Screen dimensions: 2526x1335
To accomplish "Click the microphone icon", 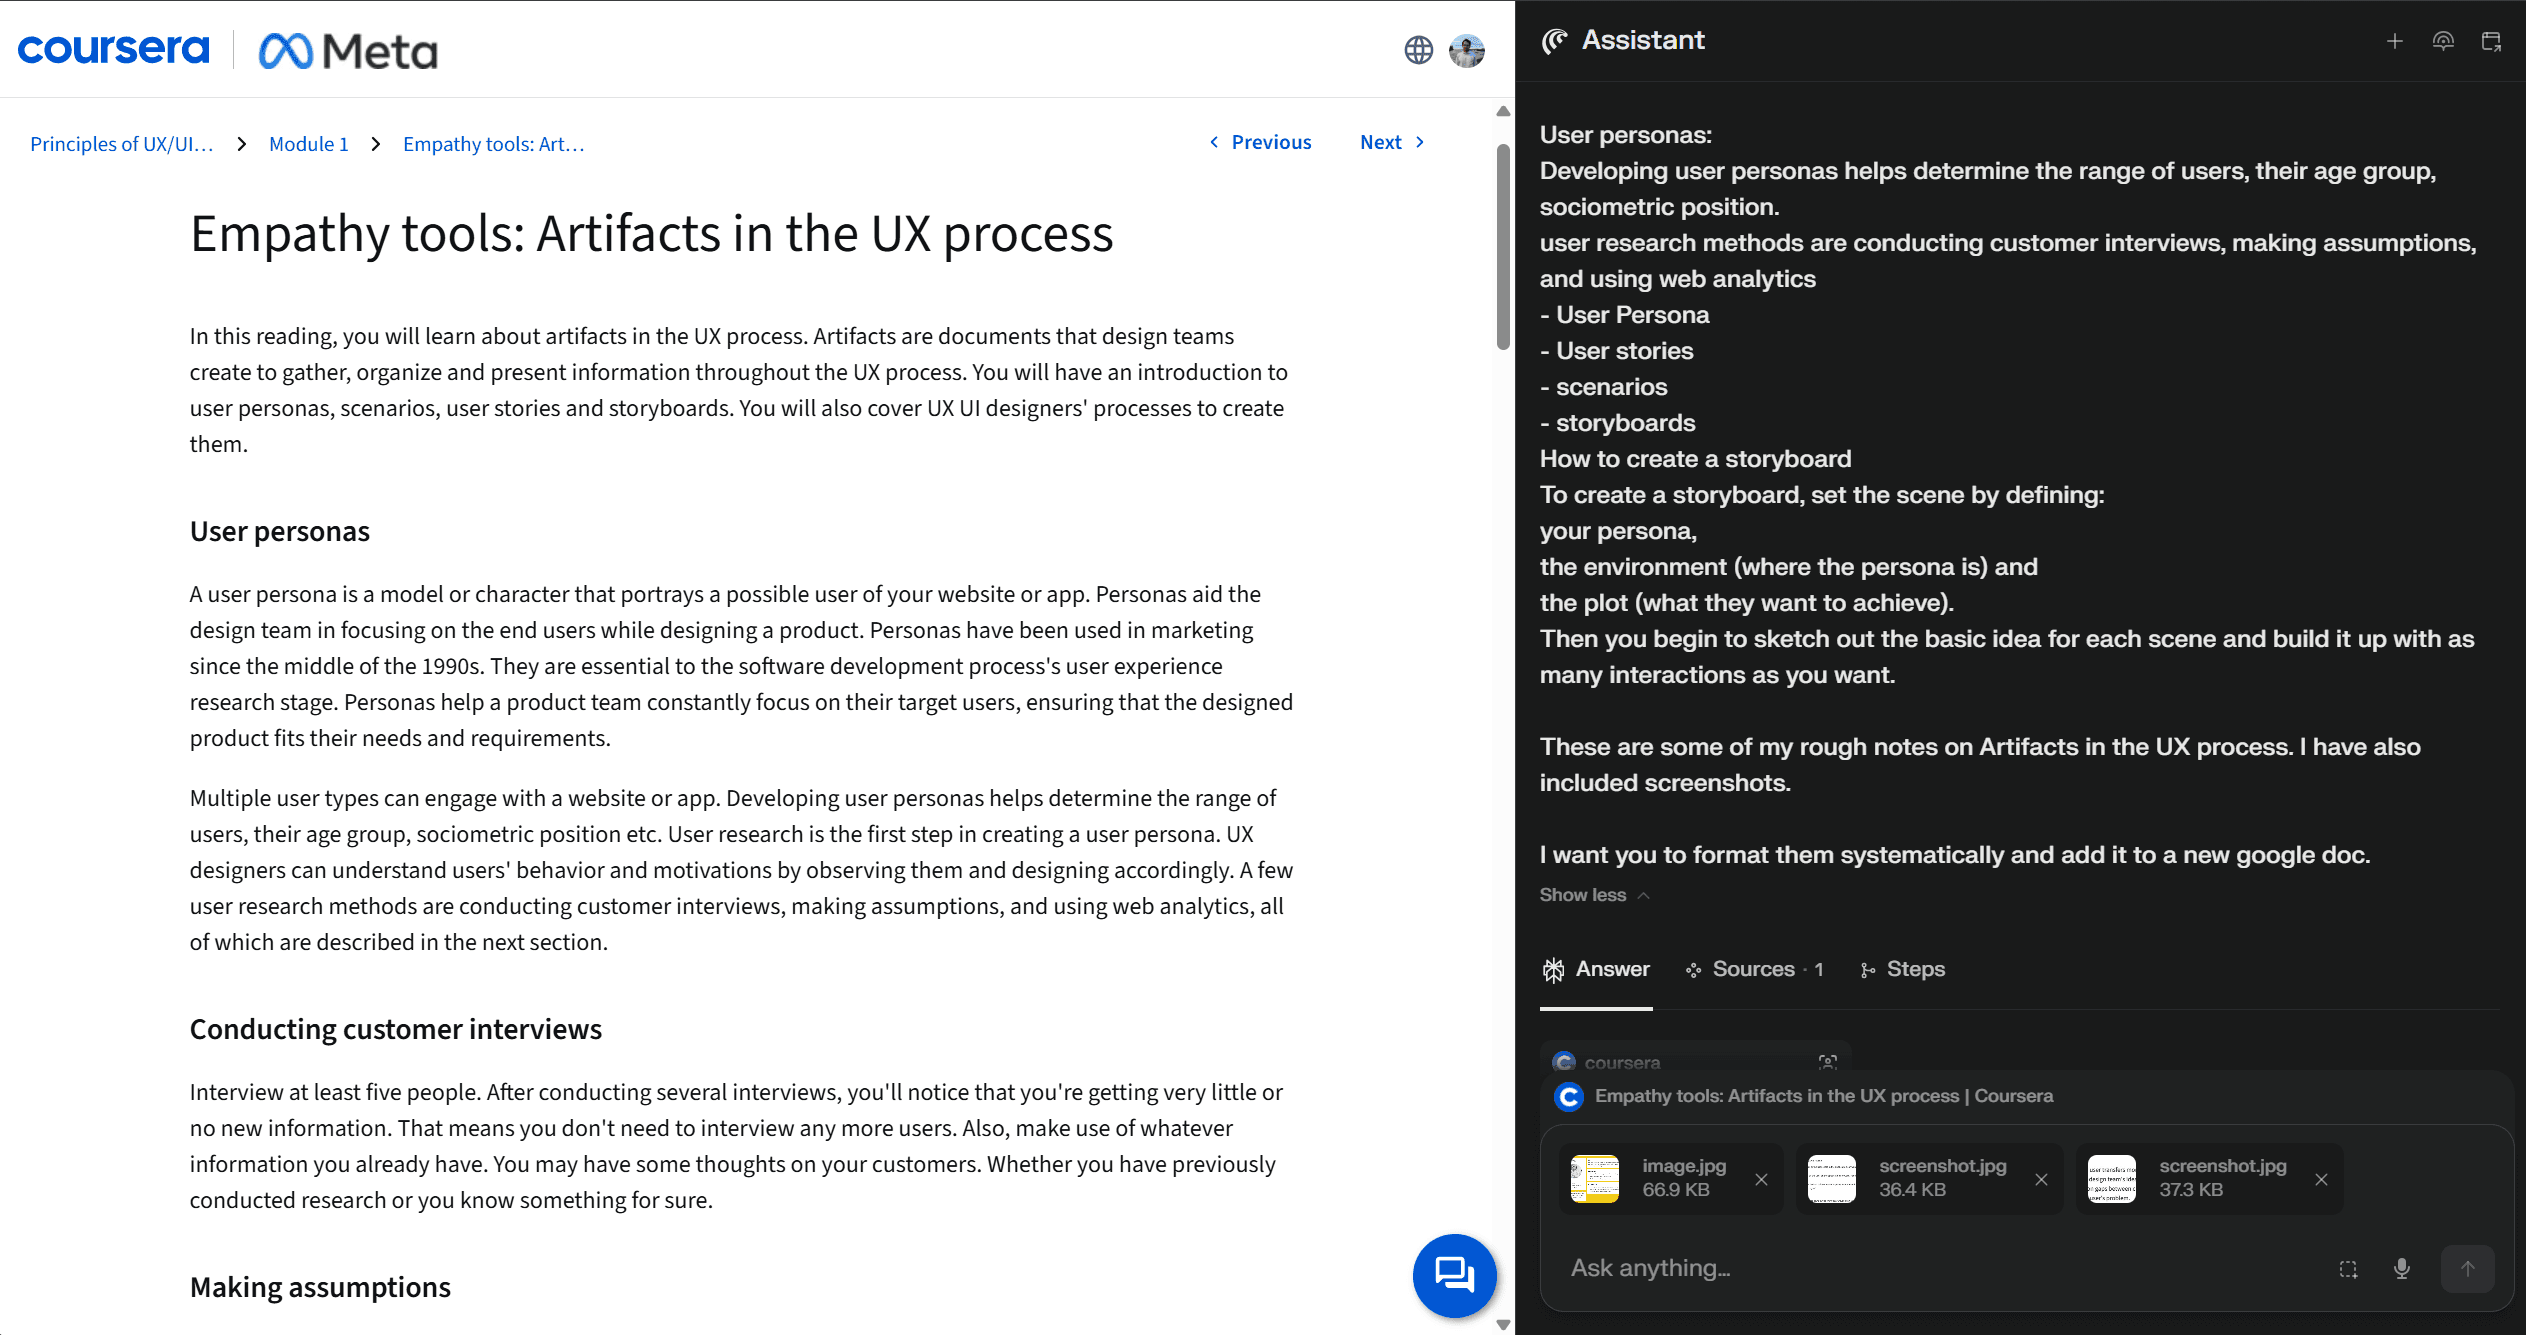I will pos(2402,1269).
